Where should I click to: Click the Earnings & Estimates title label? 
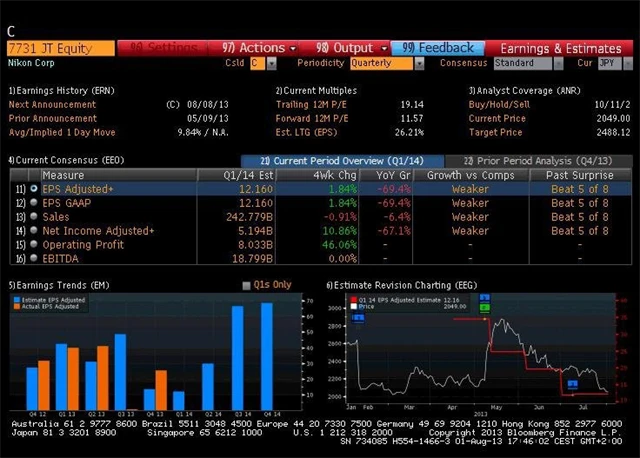tap(561, 49)
